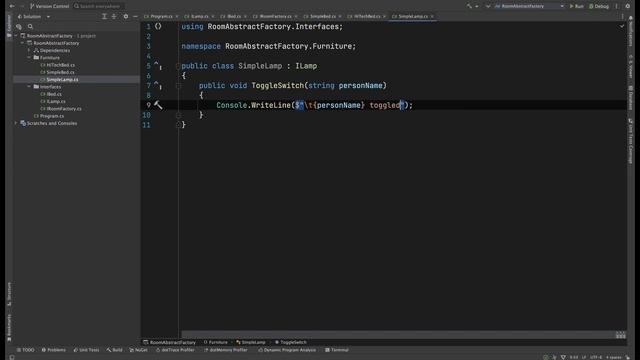Collapse the ToggleSwitch method fold marker

(178, 86)
